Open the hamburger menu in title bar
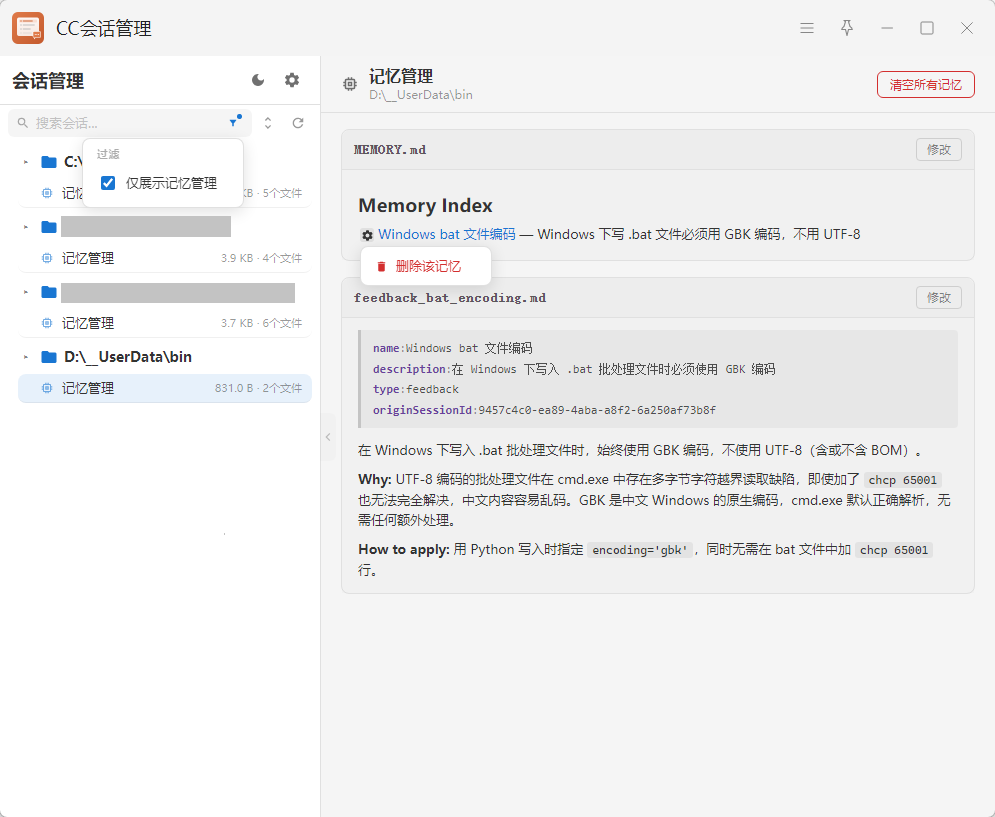The image size is (995, 817). pos(807,28)
